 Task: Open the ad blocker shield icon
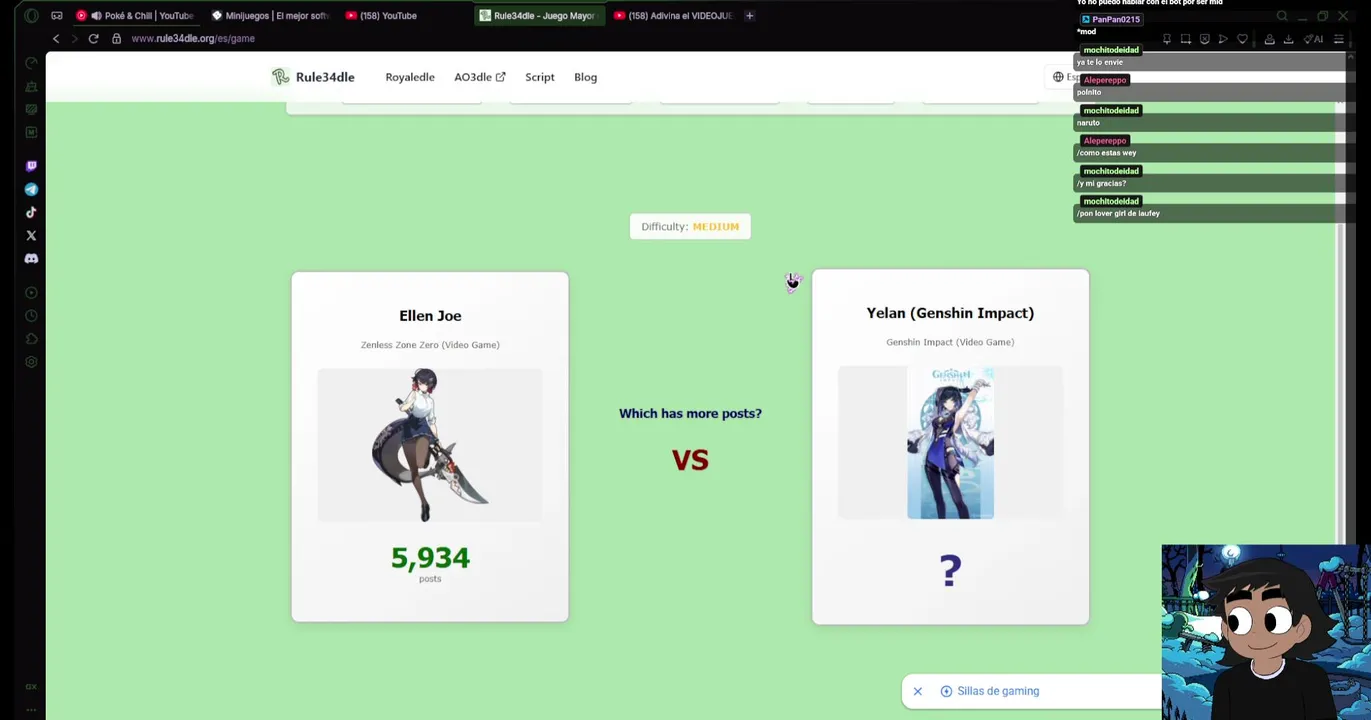(1205, 39)
